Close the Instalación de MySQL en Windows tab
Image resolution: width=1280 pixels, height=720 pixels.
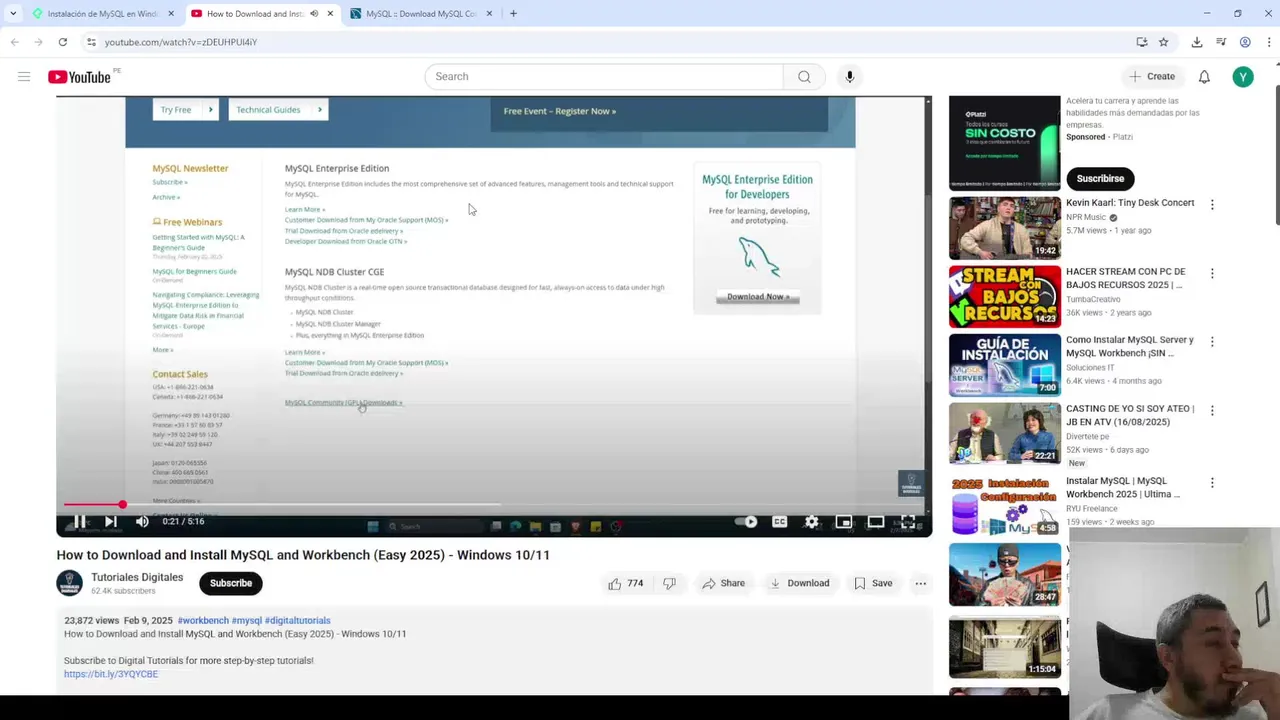click(170, 14)
